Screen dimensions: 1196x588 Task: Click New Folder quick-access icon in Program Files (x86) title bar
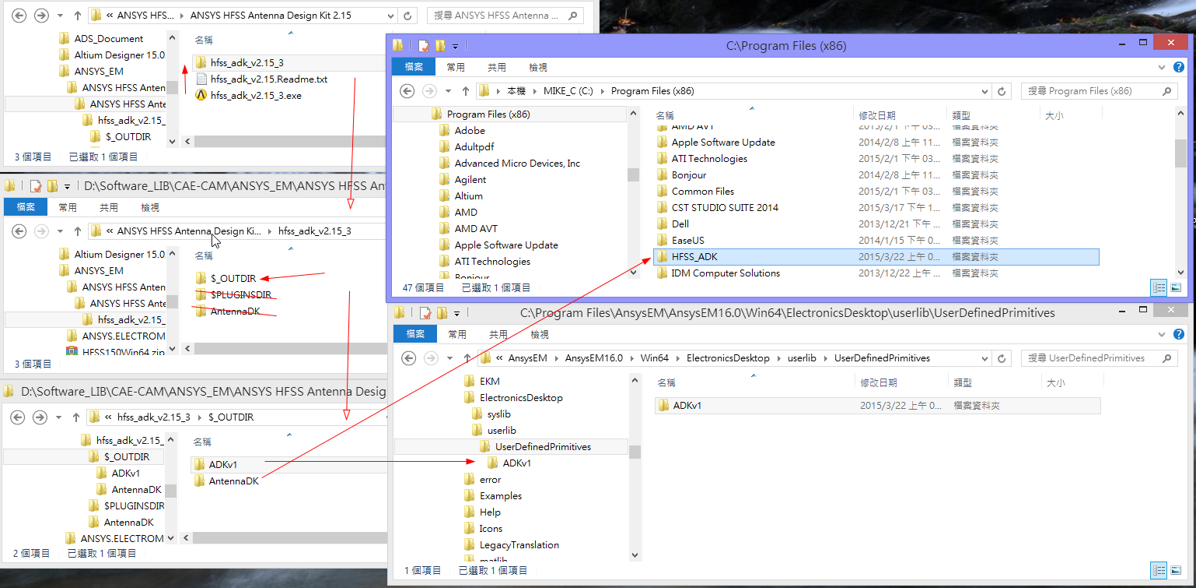(439, 46)
